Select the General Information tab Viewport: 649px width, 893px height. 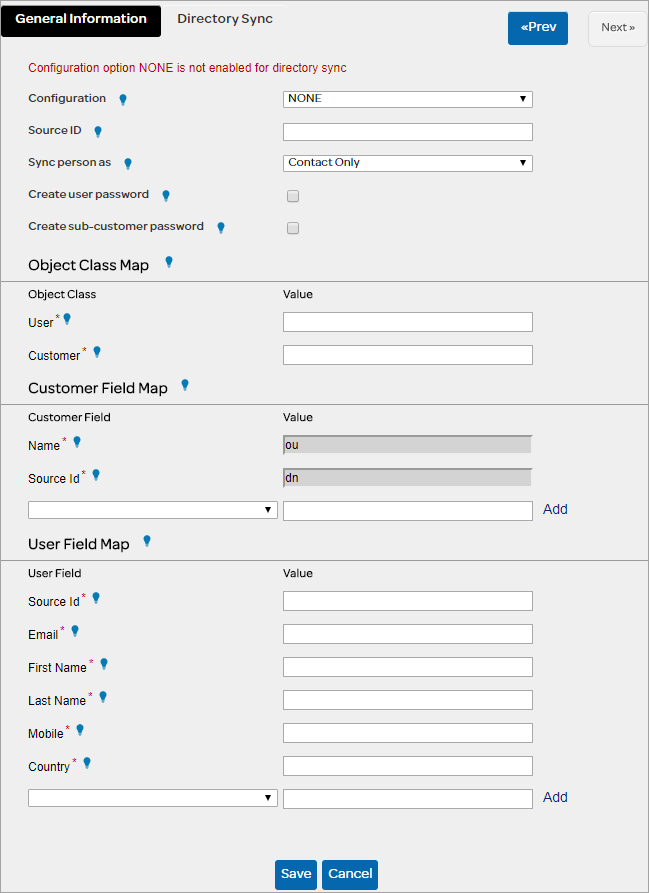(81, 19)
